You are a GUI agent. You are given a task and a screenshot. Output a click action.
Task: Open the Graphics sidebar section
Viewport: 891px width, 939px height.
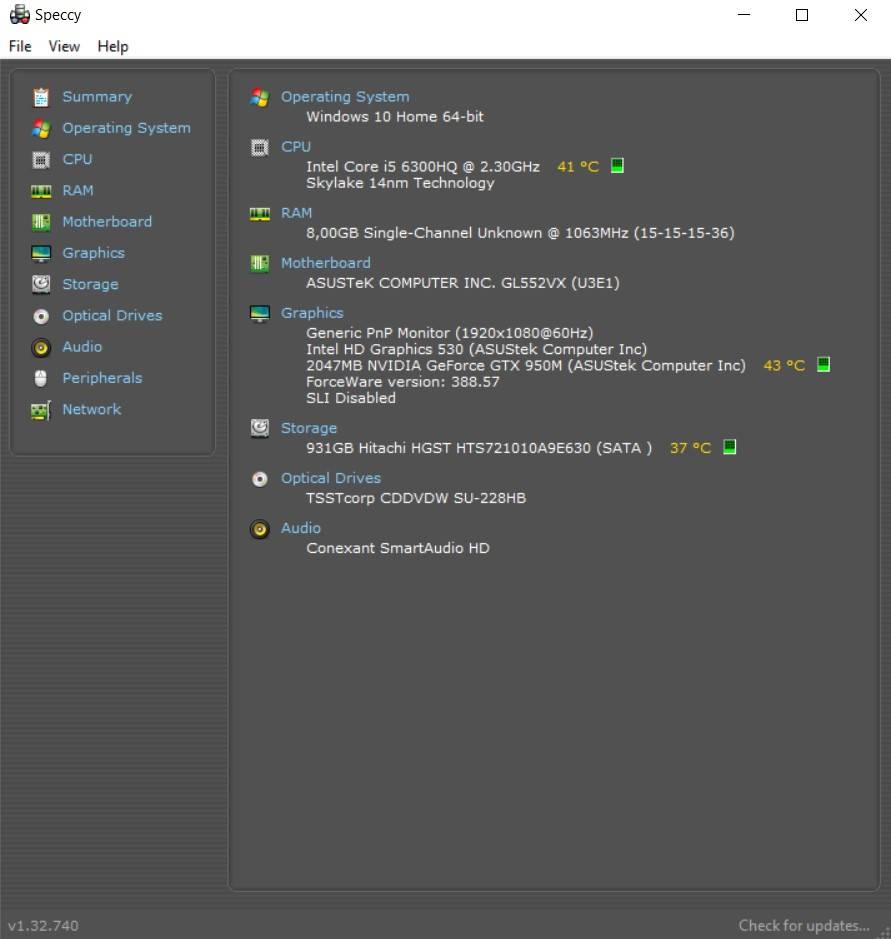[93, 253]
